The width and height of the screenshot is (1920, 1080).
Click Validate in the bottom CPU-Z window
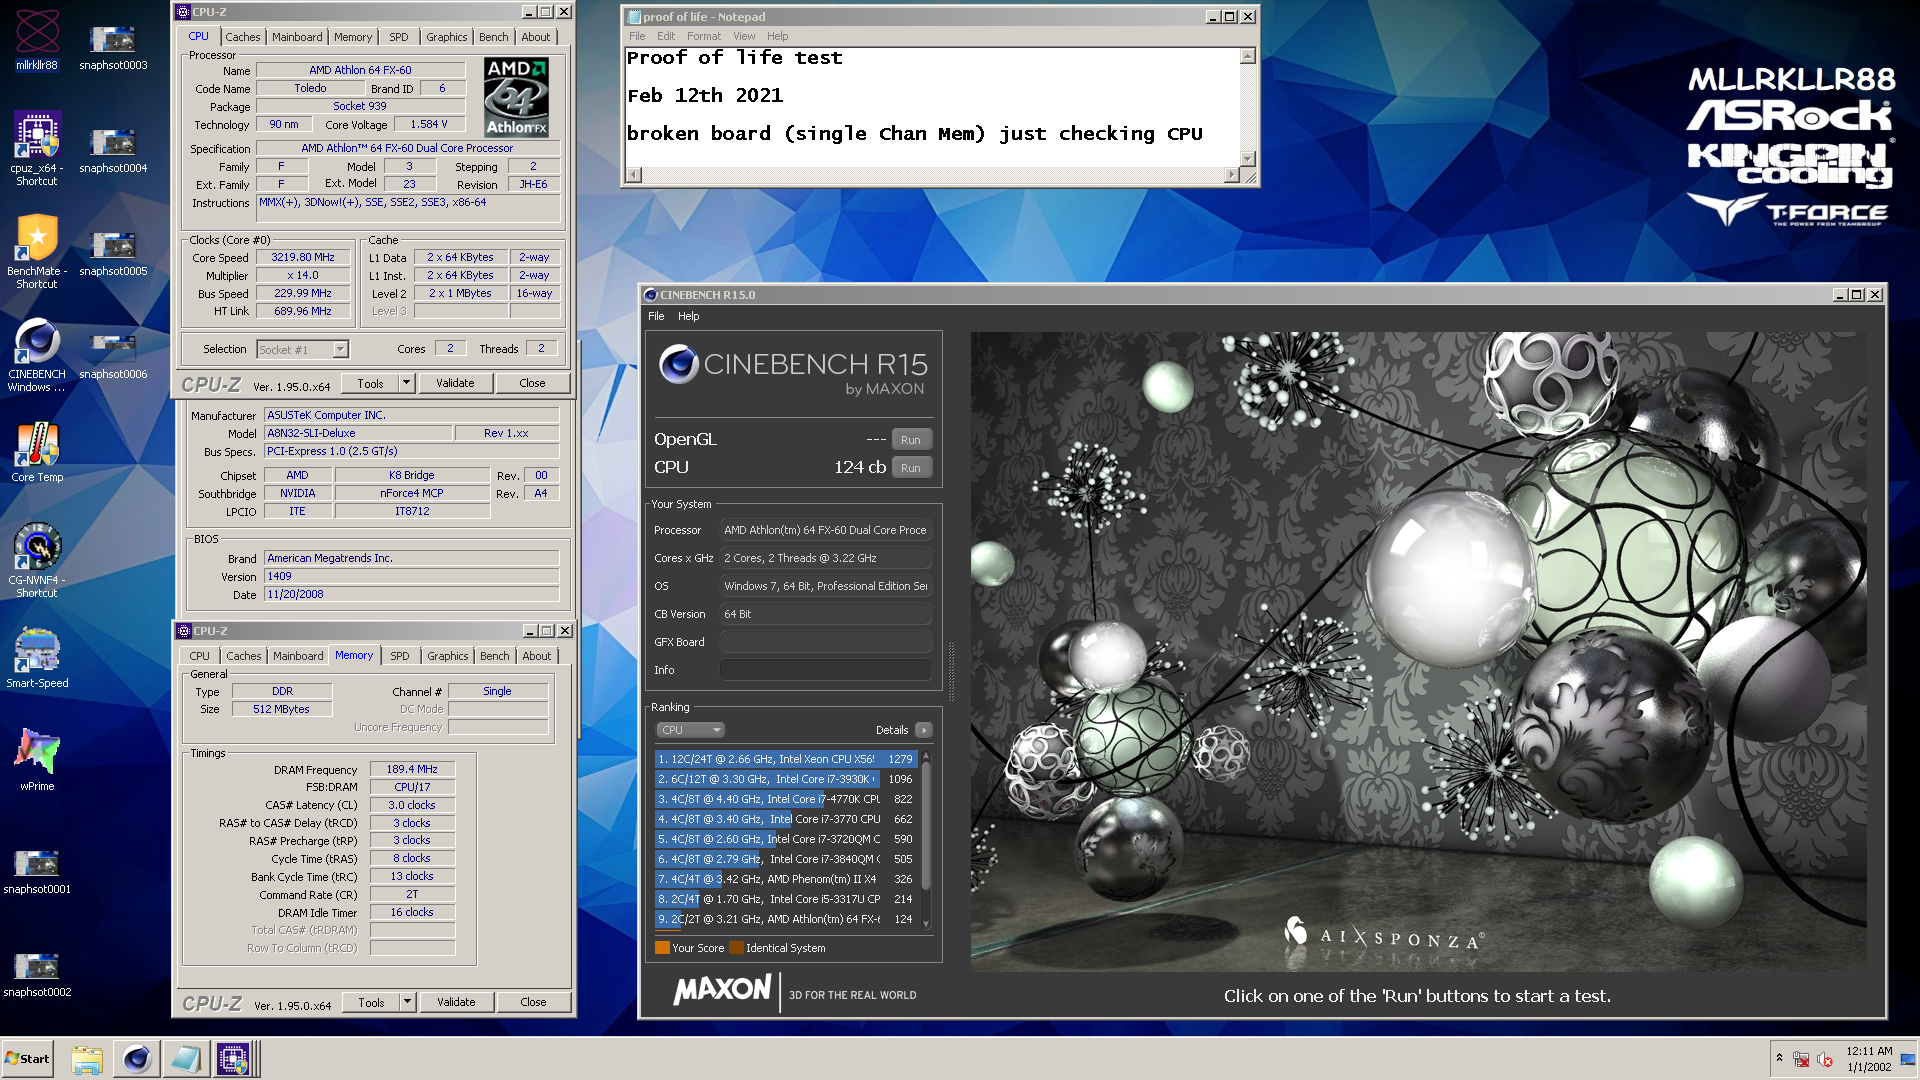click(x=456, y=1002)
